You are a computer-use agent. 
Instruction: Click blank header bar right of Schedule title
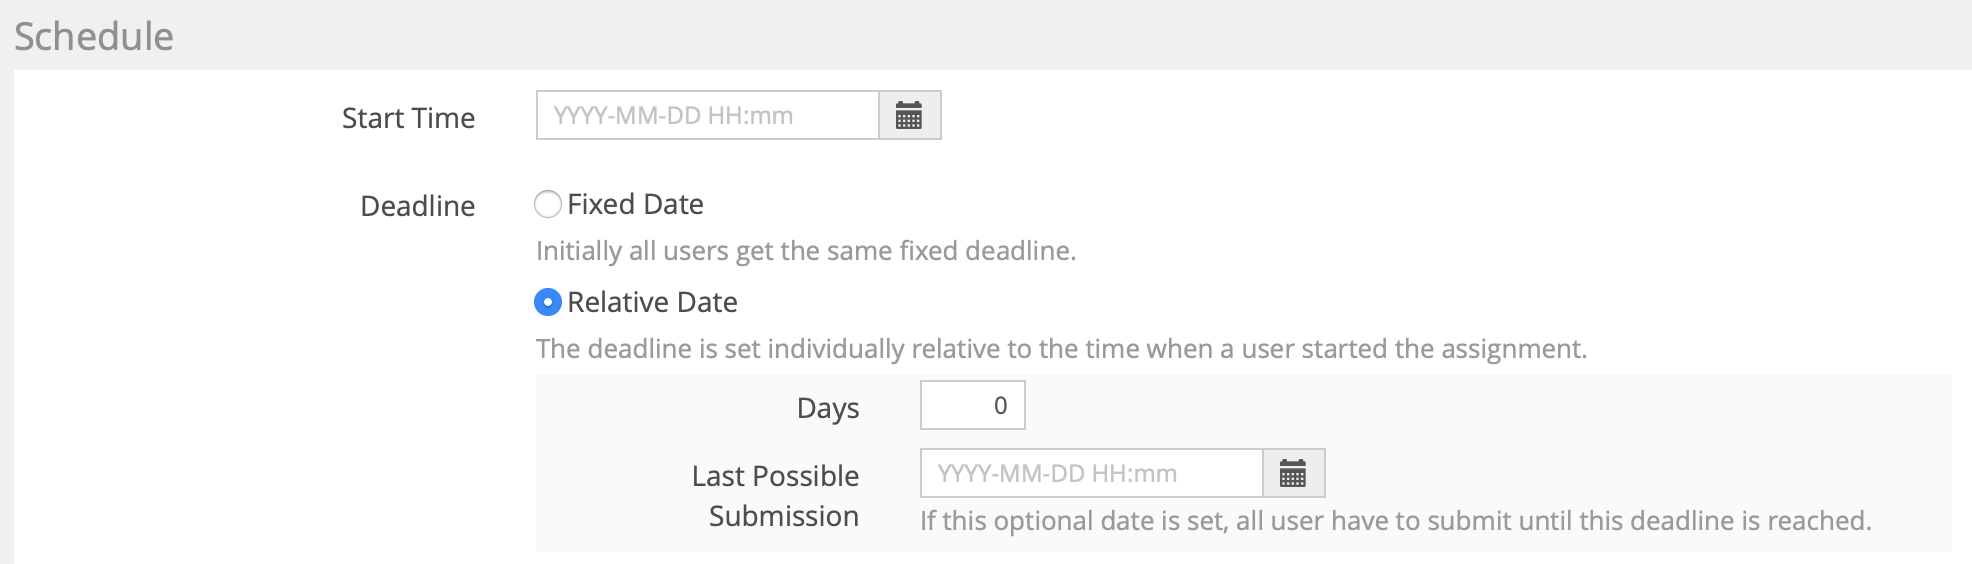[x=1000, y=36]
